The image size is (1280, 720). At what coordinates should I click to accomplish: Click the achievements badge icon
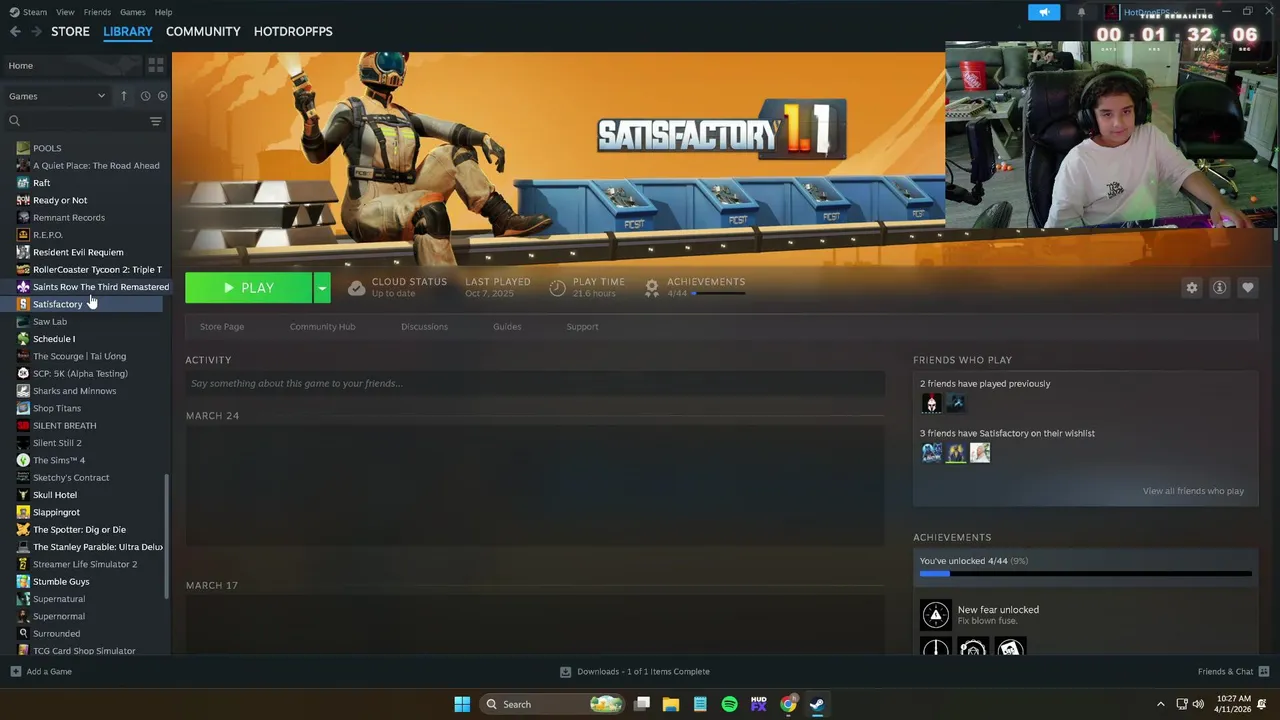(x=652, y=288)
